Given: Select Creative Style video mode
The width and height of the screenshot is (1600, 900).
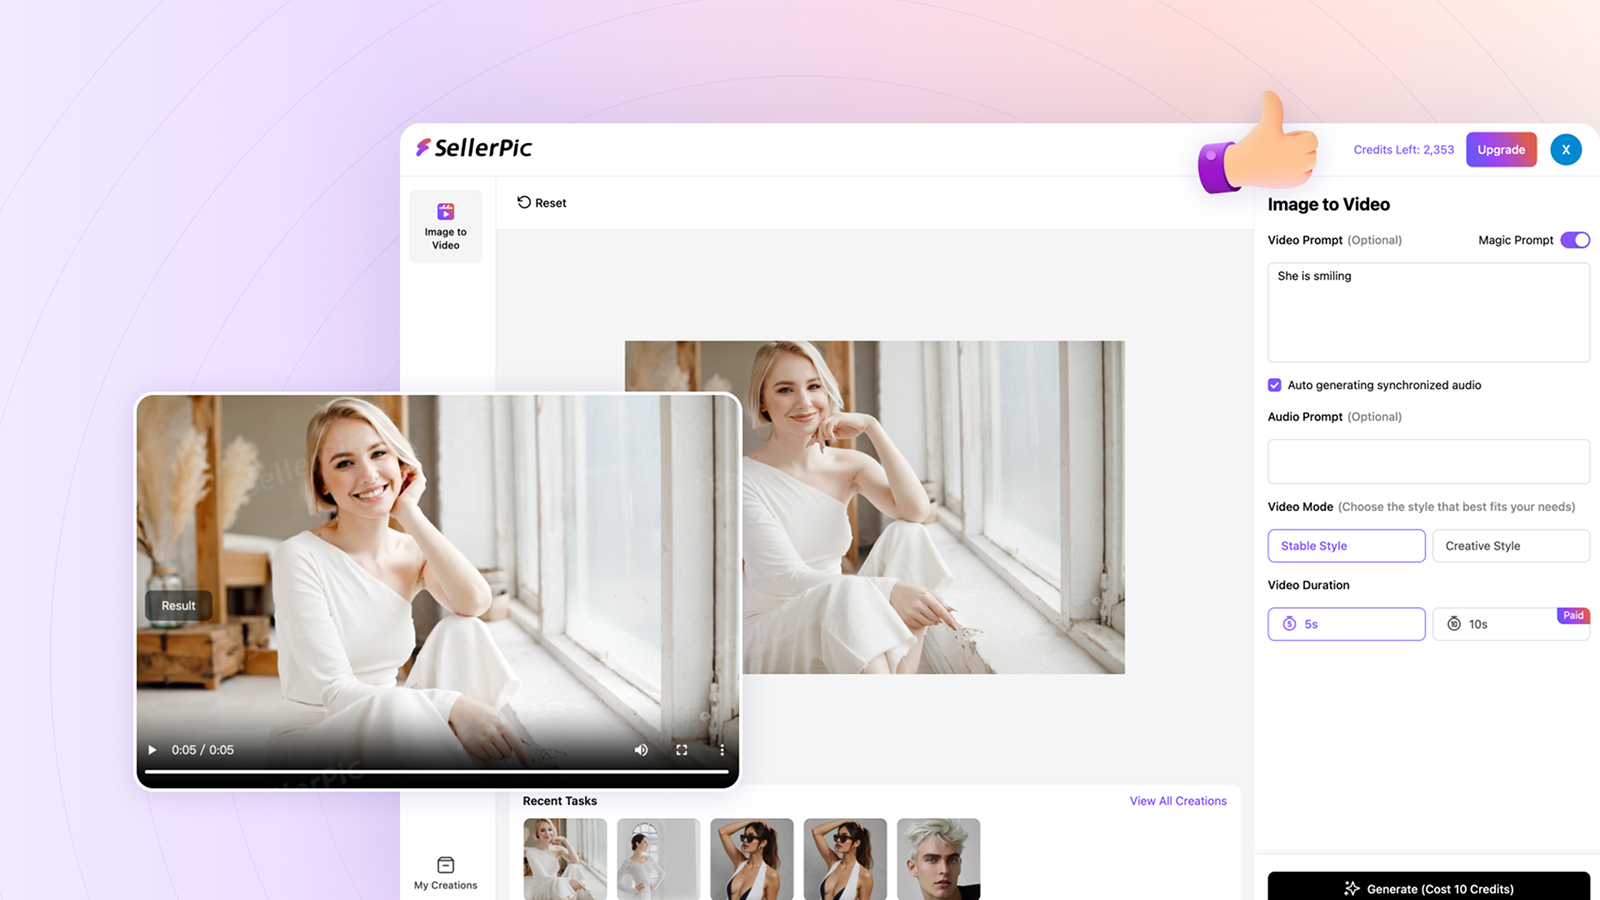Looking at the screenshot, I should point(1510,545).
